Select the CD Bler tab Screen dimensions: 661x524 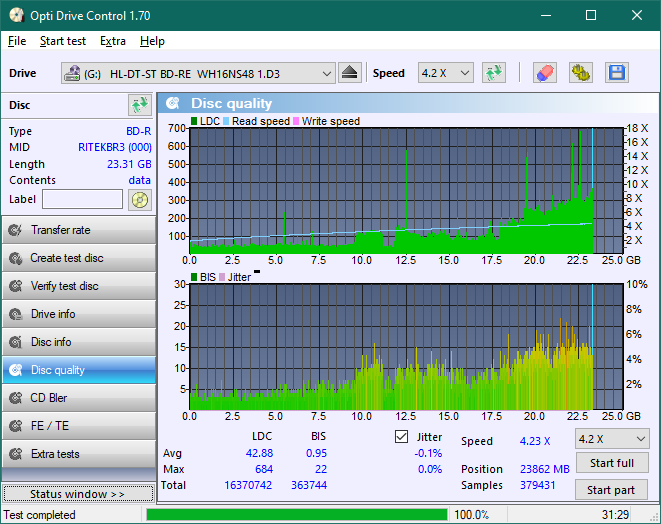[79, 398]
